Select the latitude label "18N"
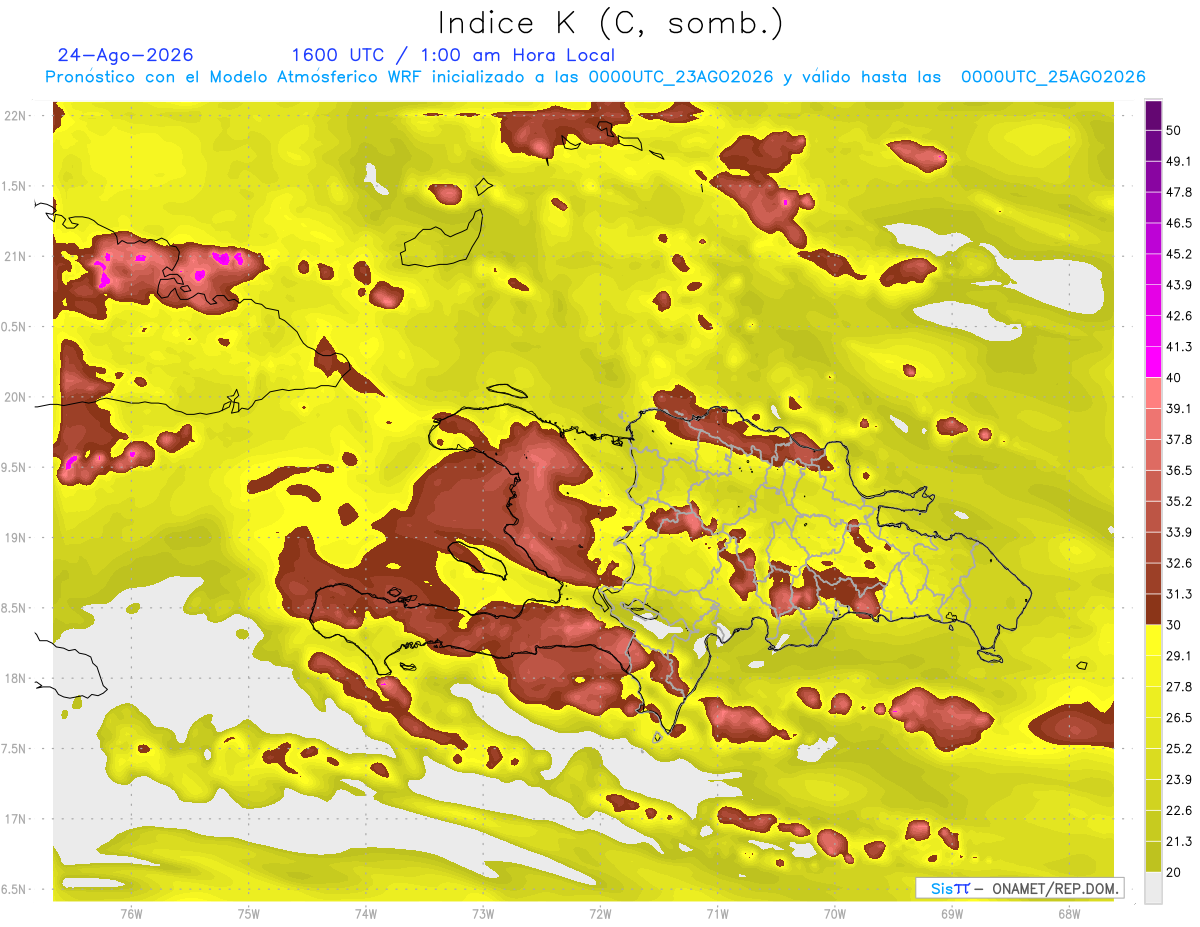The height and width of the screenshot is (927, 1200). coord(16,679)
